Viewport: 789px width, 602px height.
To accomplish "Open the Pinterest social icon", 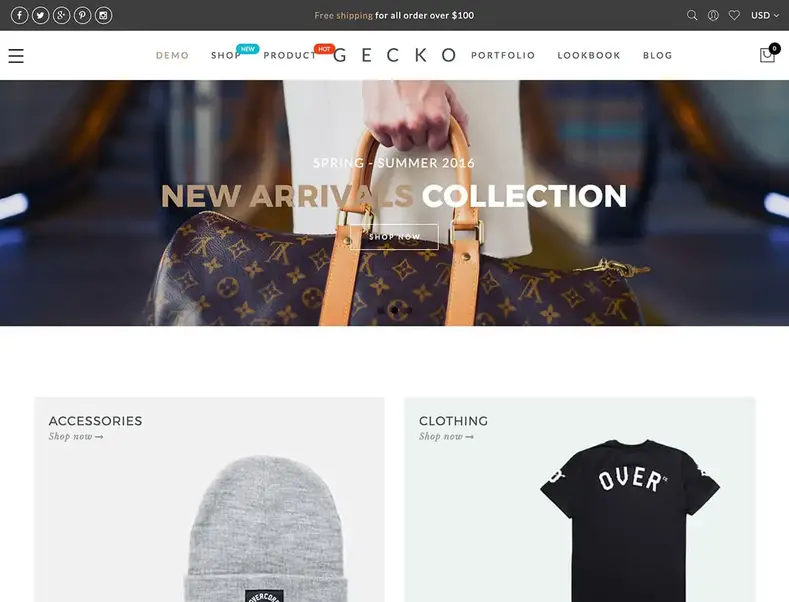I will tap(83, 16).
